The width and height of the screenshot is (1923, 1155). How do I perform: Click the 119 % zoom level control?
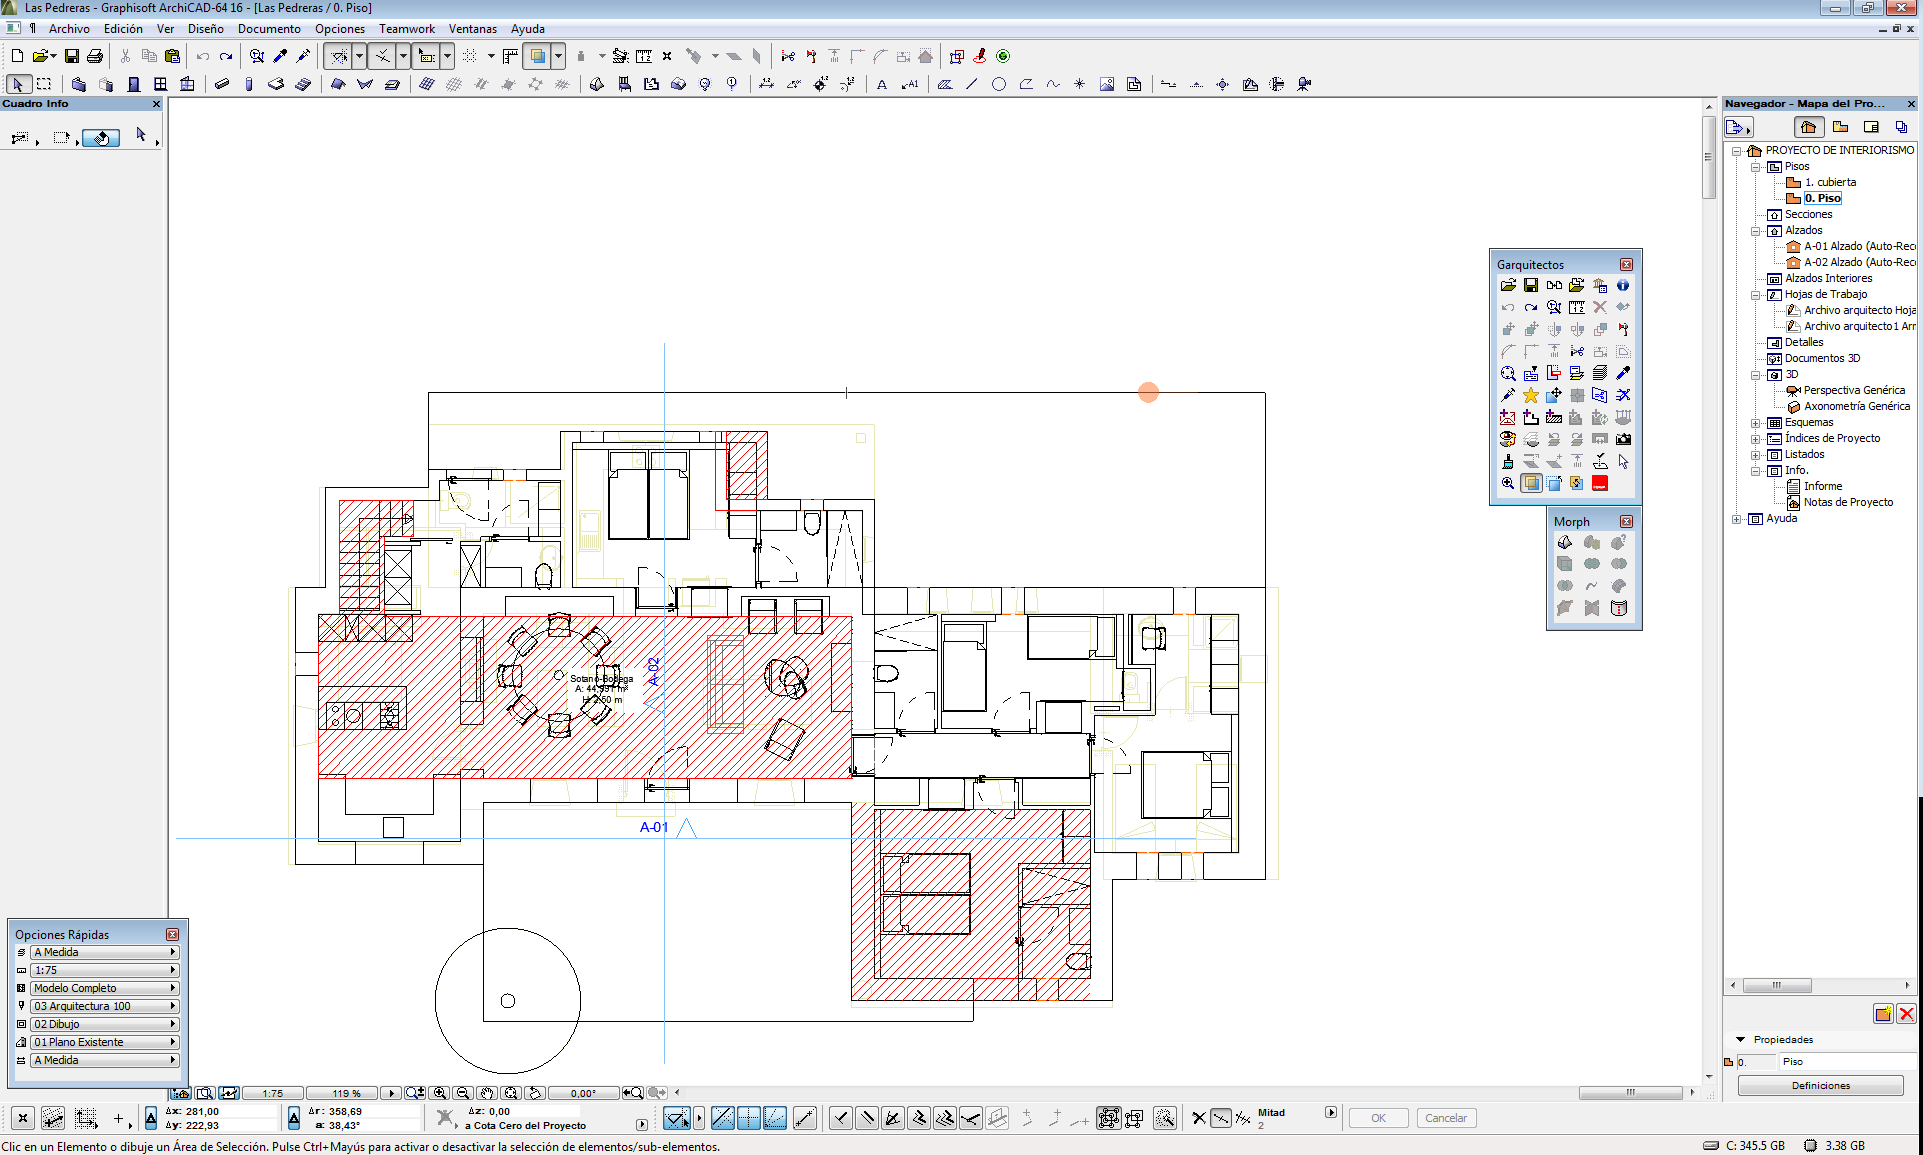[x=343, y=1093]
